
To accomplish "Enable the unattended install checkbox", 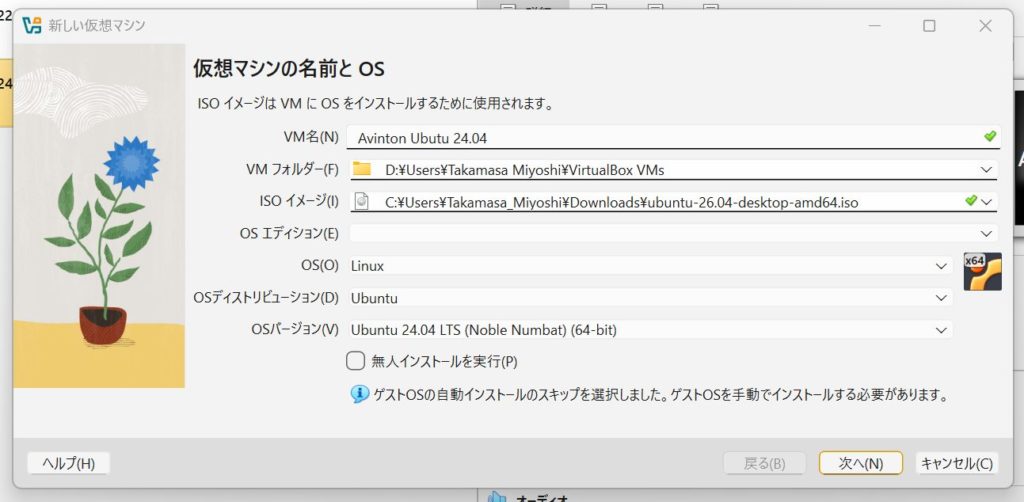I will click(355, 360).
